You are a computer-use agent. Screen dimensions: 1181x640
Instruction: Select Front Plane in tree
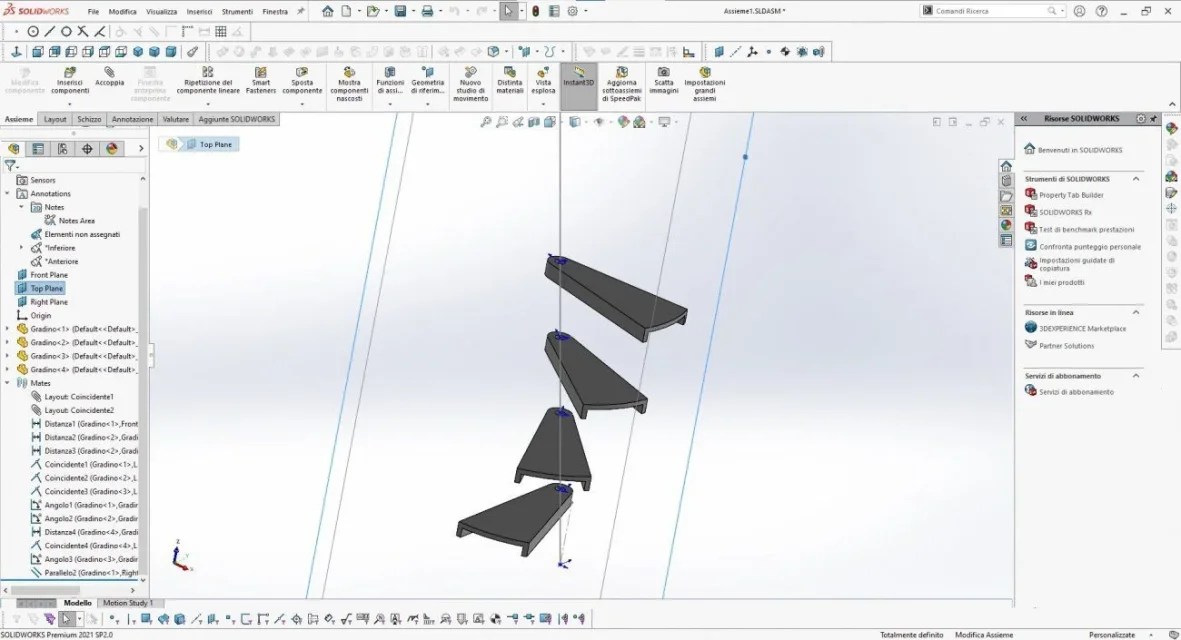(49, 275)
